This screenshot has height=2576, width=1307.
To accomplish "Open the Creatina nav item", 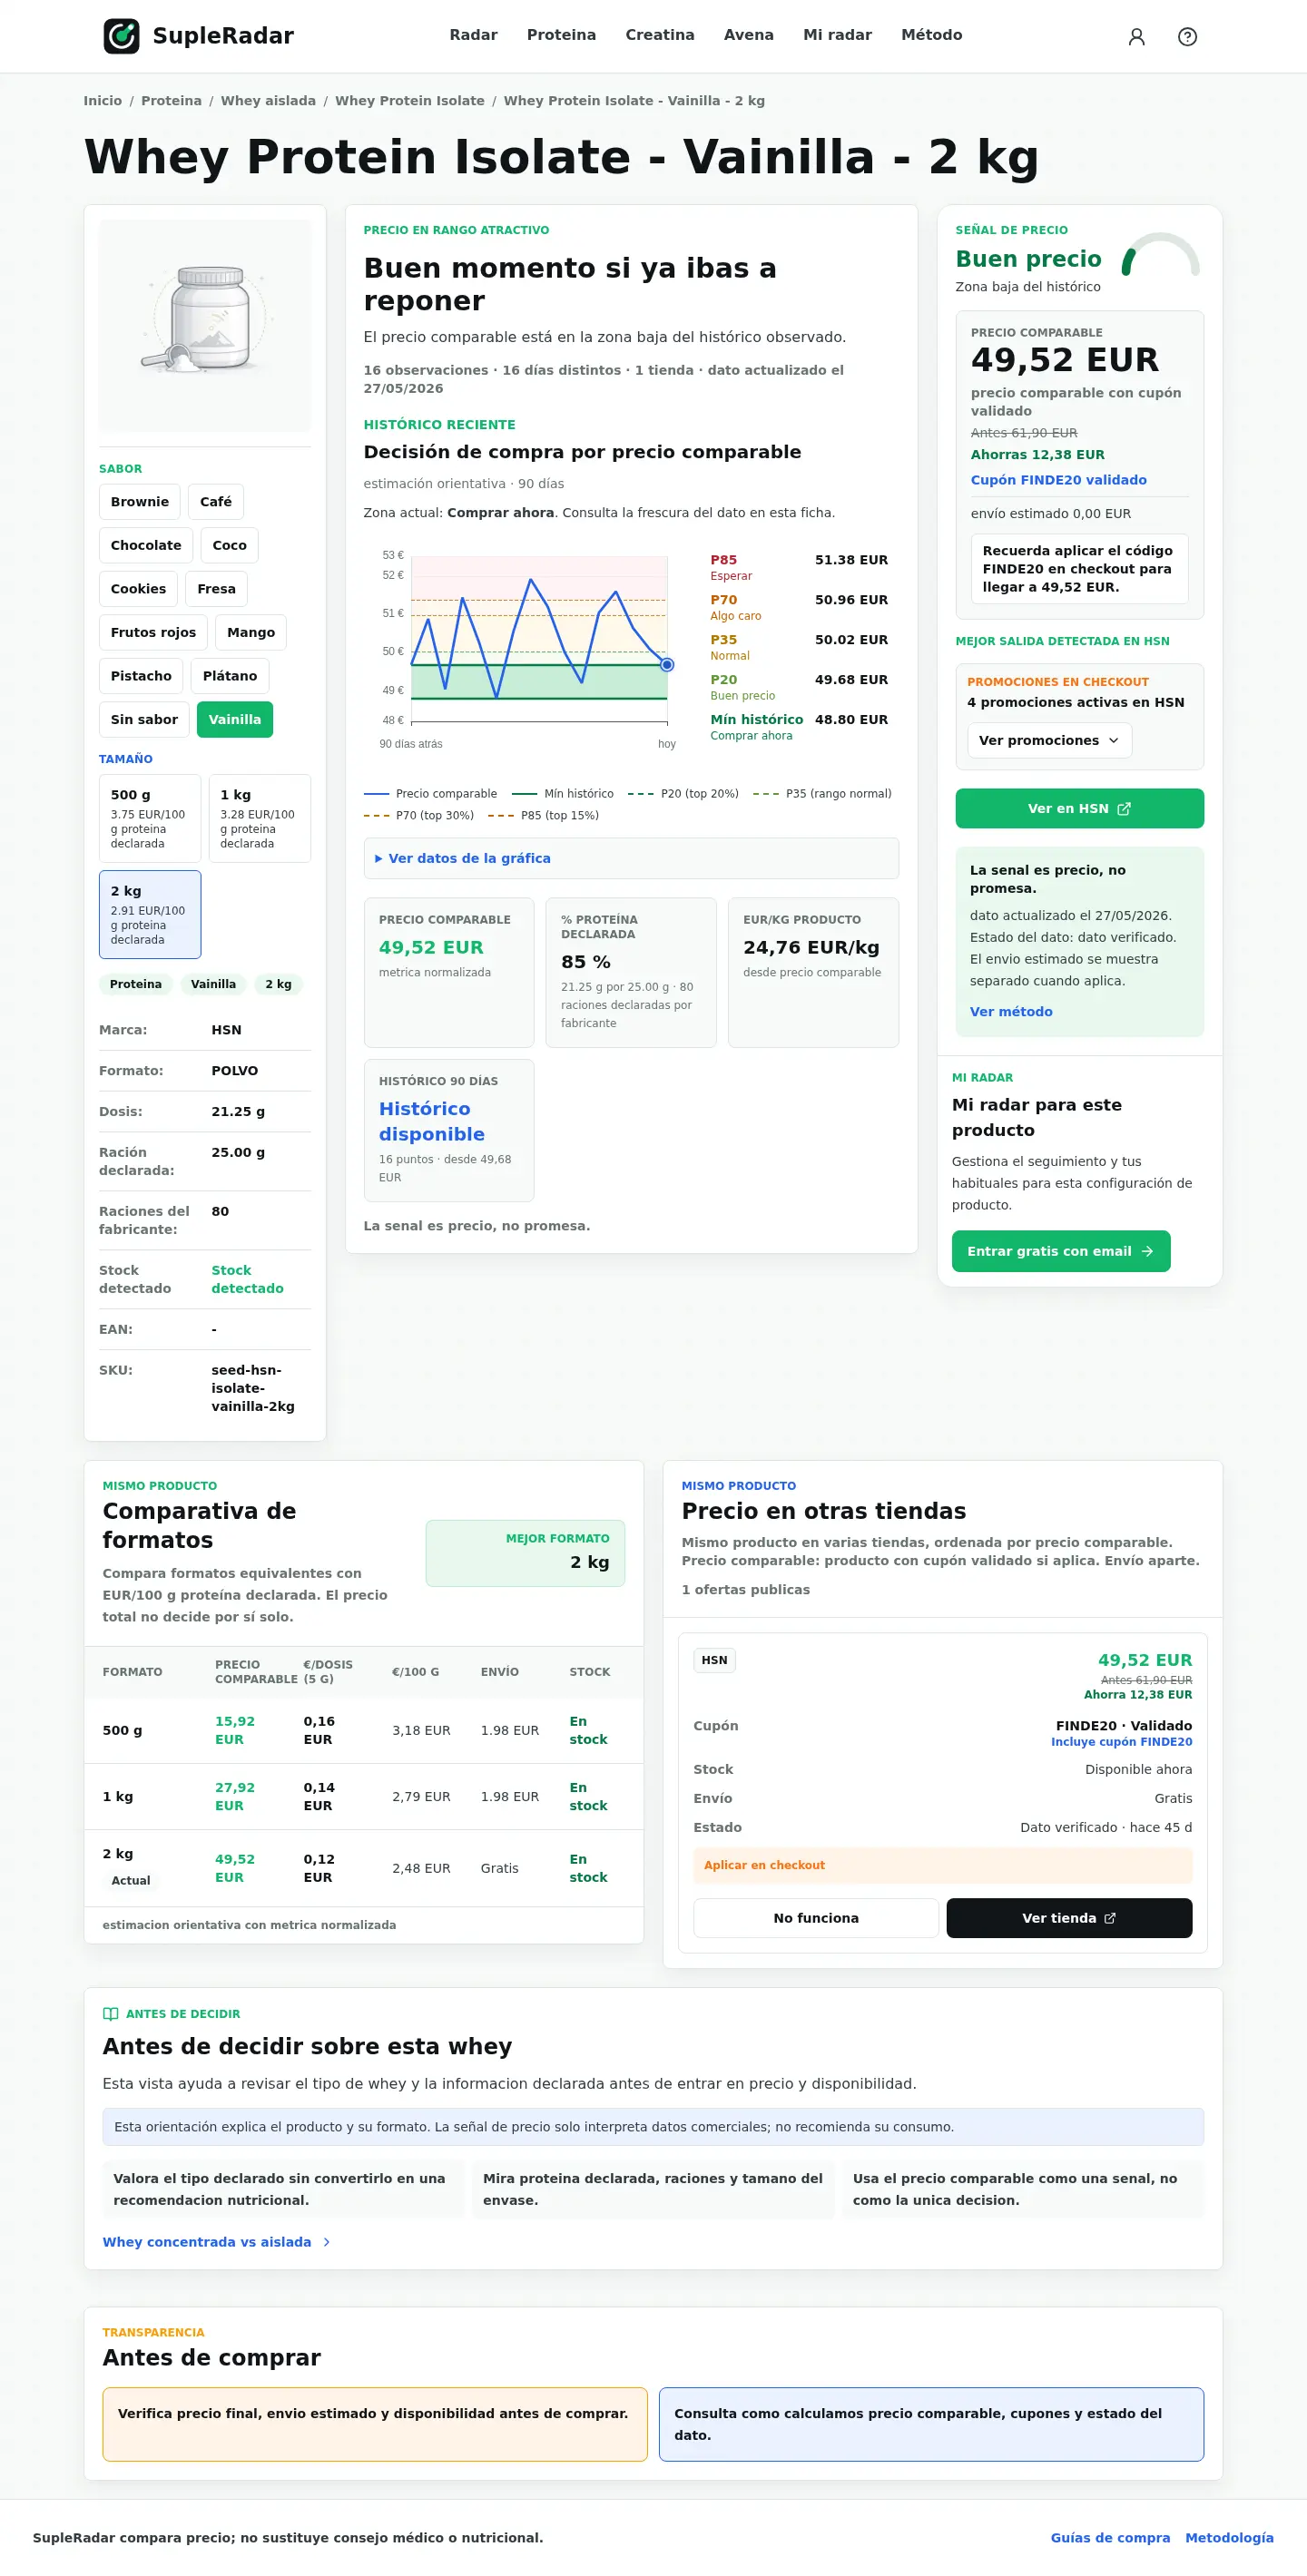I will pos(660,35).
